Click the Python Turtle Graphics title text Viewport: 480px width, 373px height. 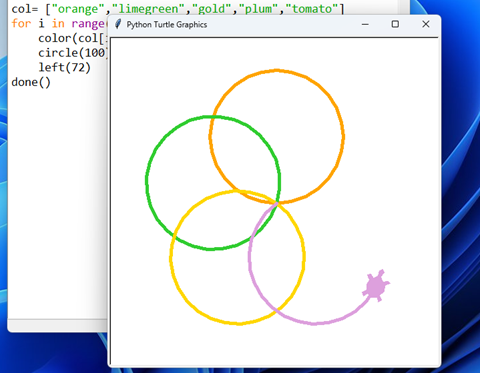point(167,25)
